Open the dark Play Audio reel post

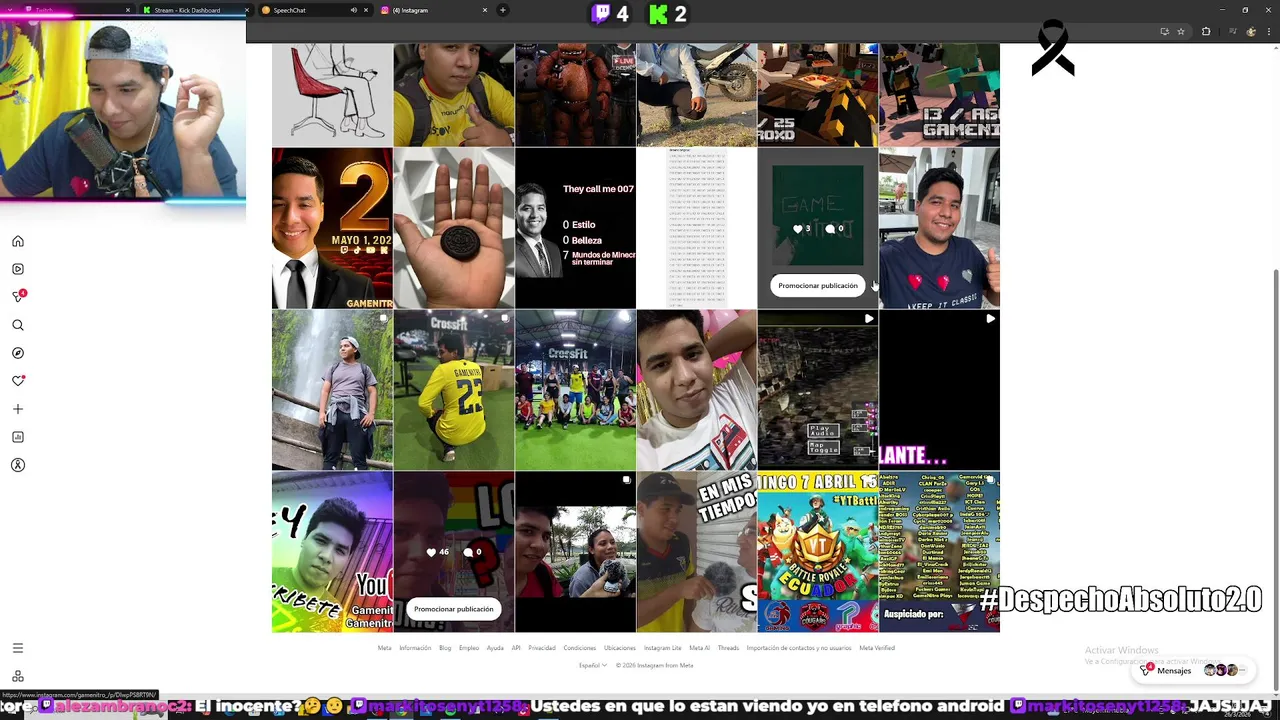818,390
